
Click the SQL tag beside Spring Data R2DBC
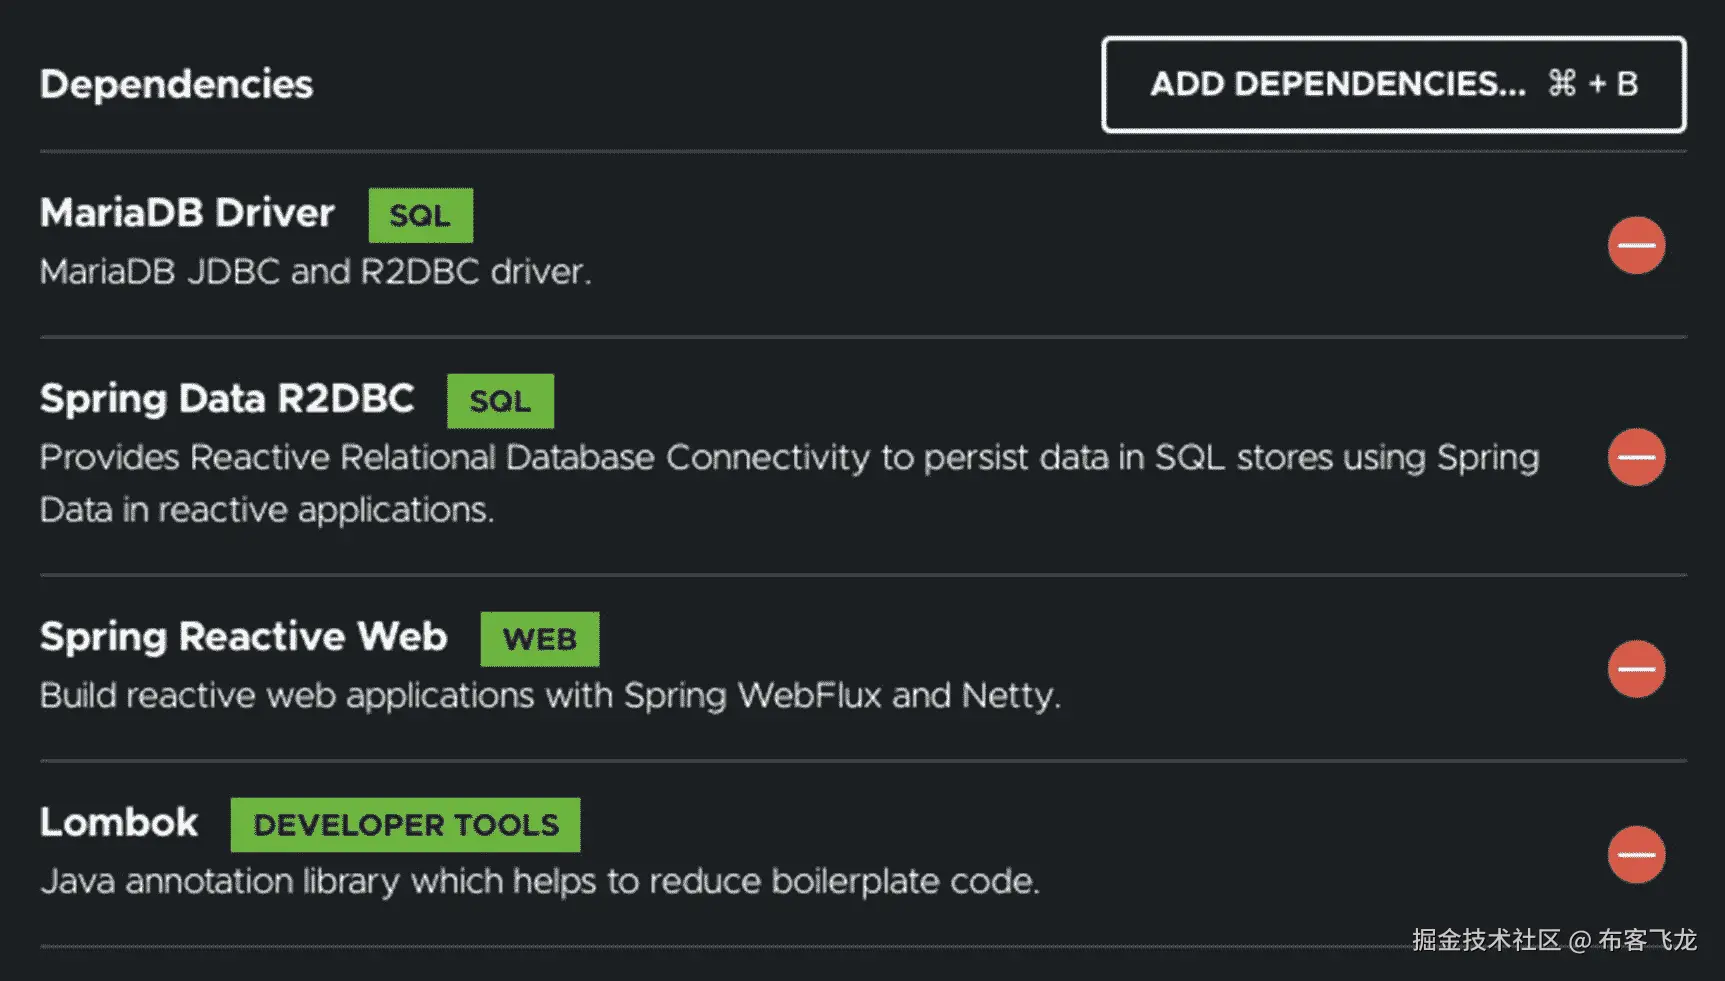[x=500, y=401]
